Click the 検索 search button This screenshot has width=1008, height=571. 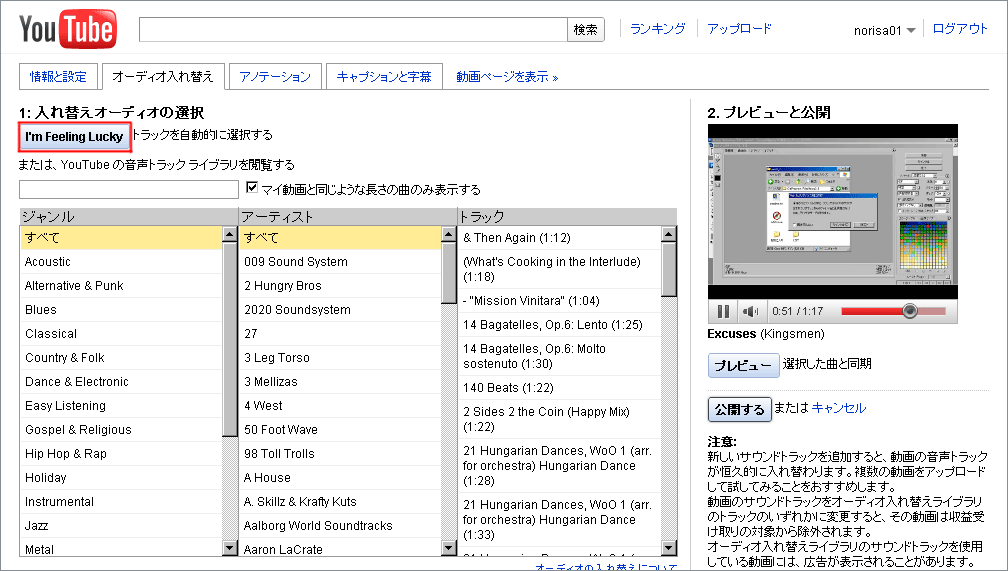[585, 30]
